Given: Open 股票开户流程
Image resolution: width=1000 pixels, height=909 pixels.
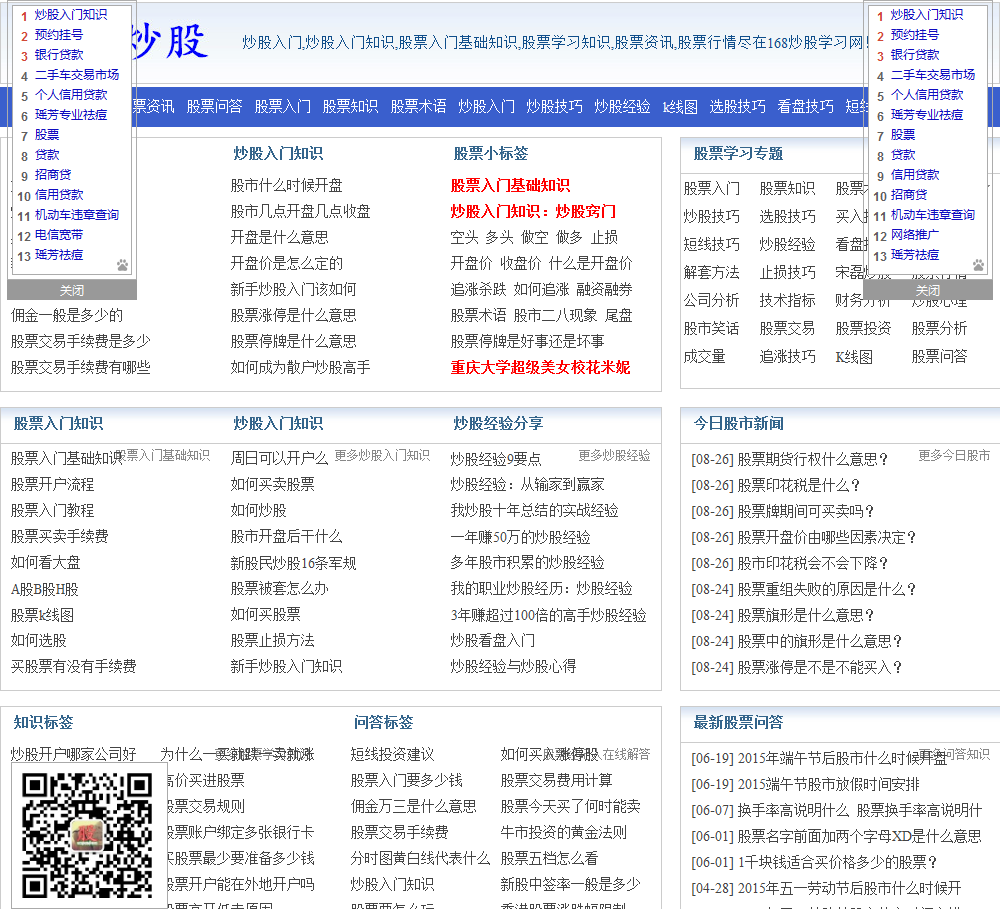Looking at the screenshot, I should [x=52, y=484].
